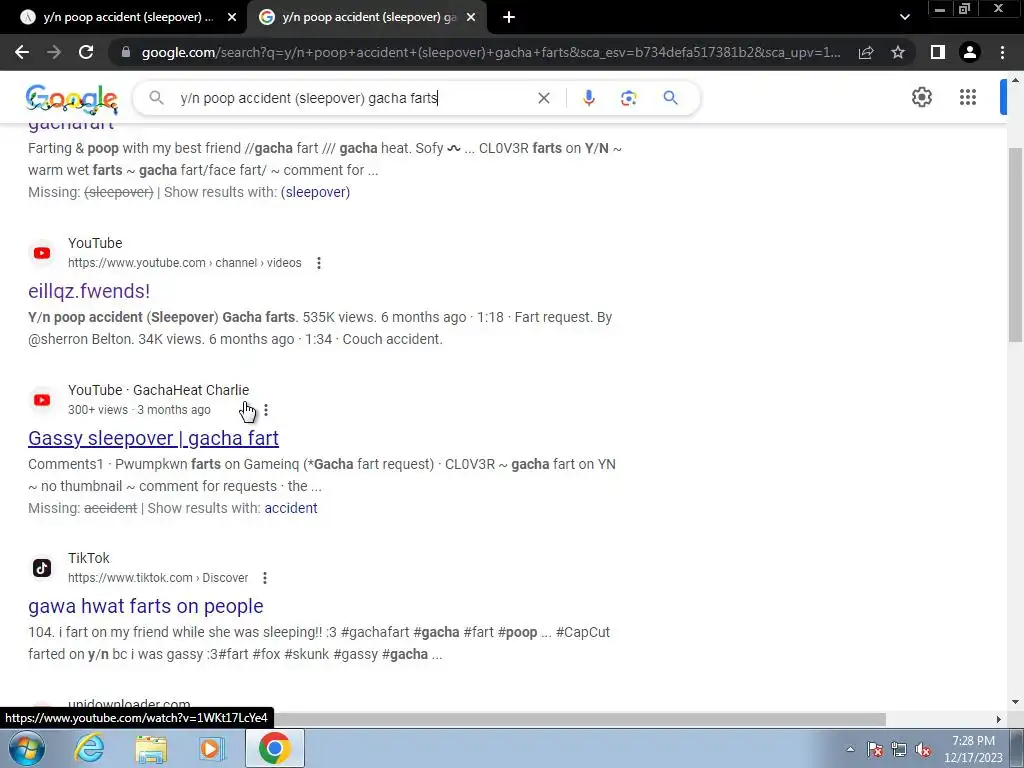The width and height of the screenshot is (1024, 768).
Task: Open options for eillqz.fwends result
Action: 319,263
